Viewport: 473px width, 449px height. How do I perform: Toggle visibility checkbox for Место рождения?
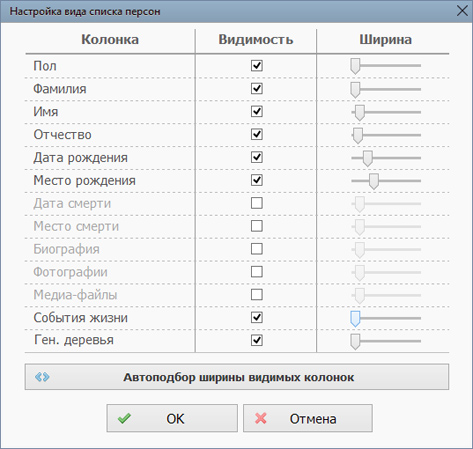[x=257, y=180]
